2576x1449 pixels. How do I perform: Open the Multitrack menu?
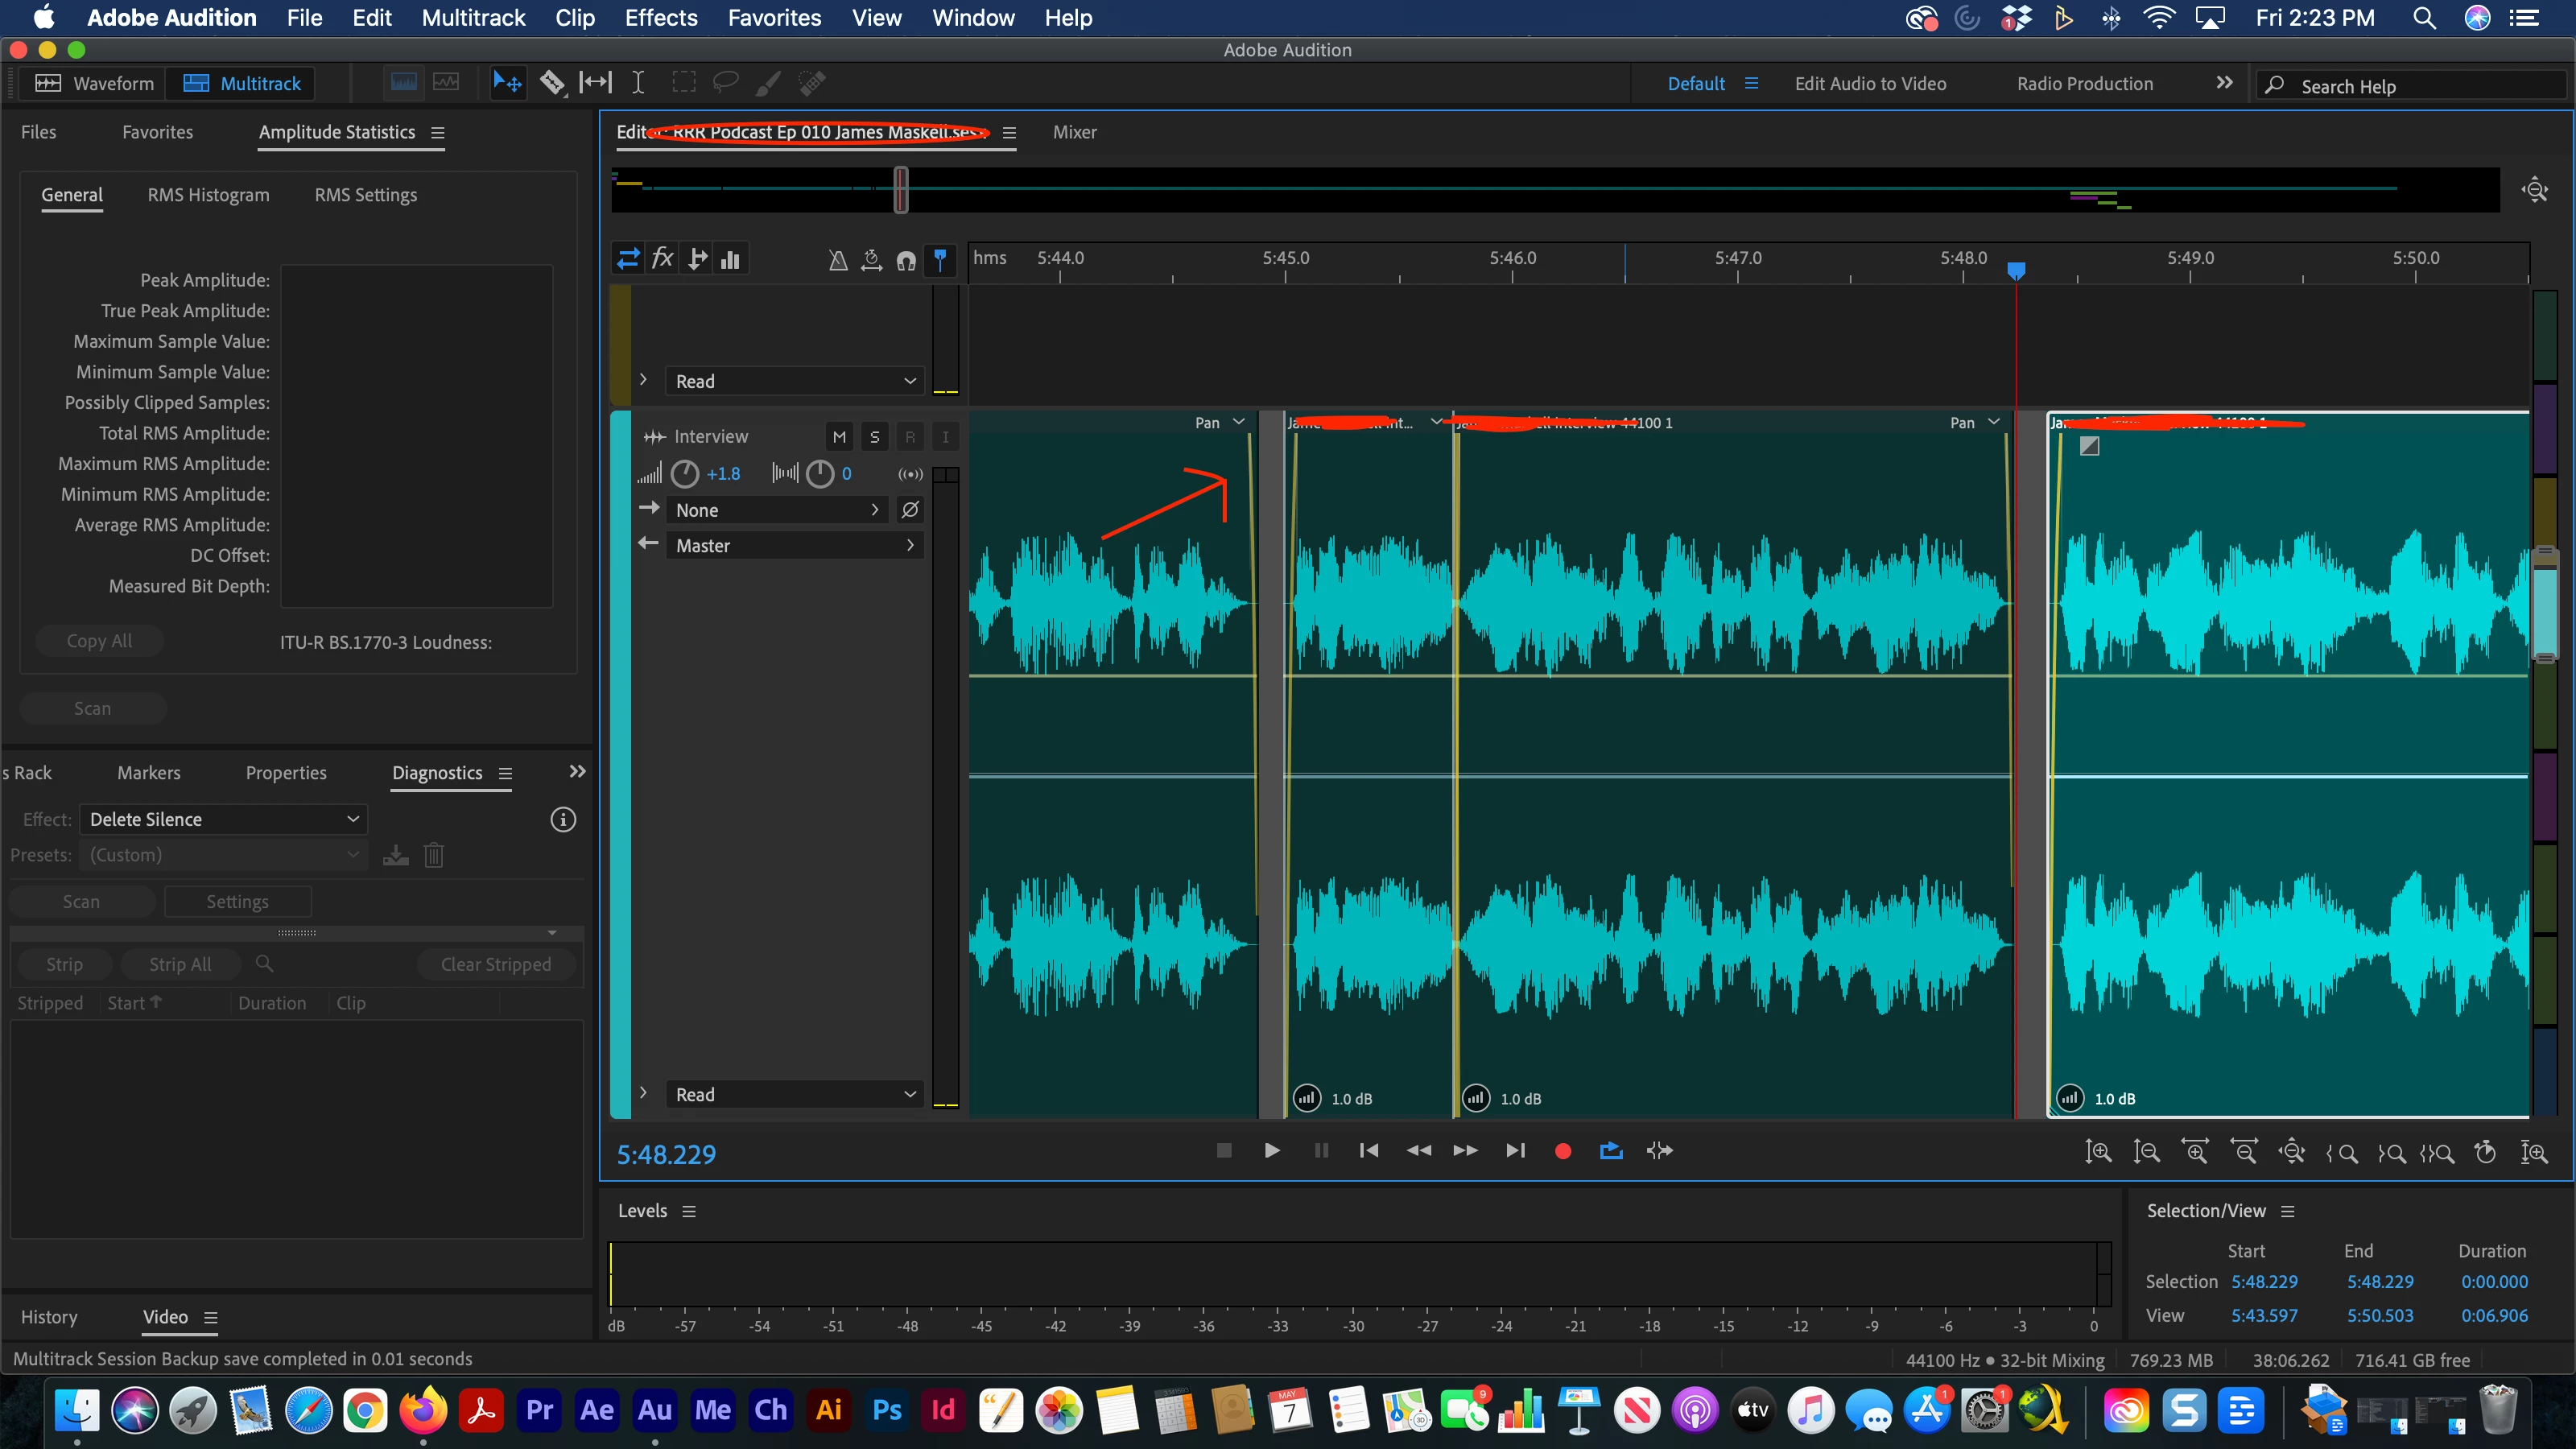[473, 18]
